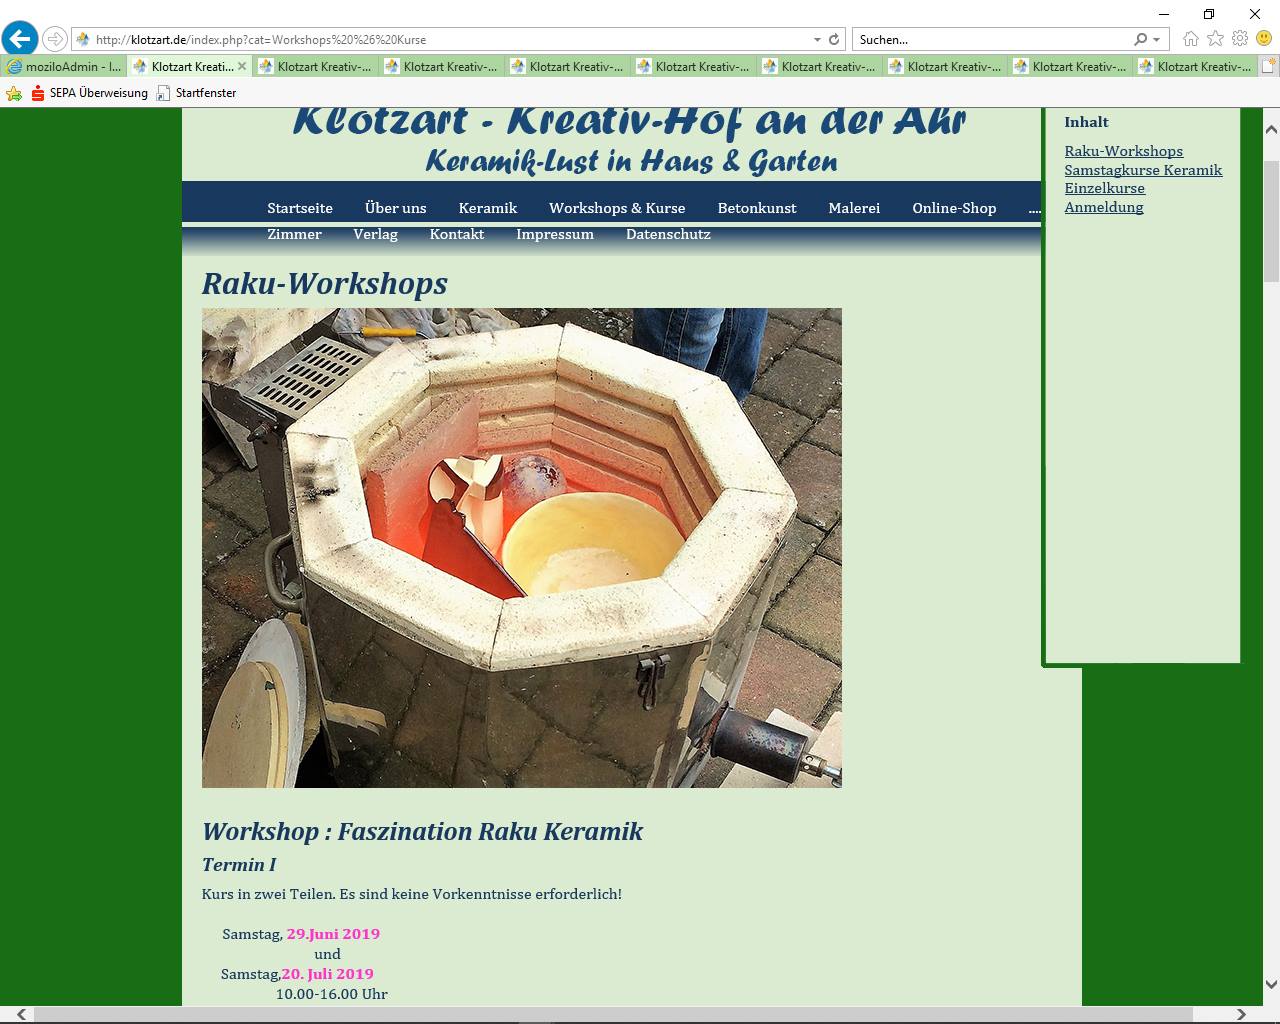Image resolution: width=1280 pixels, height=1024 pixels.
Task: Close the active Klotzart Kreati tab
Action: [241, 67]
